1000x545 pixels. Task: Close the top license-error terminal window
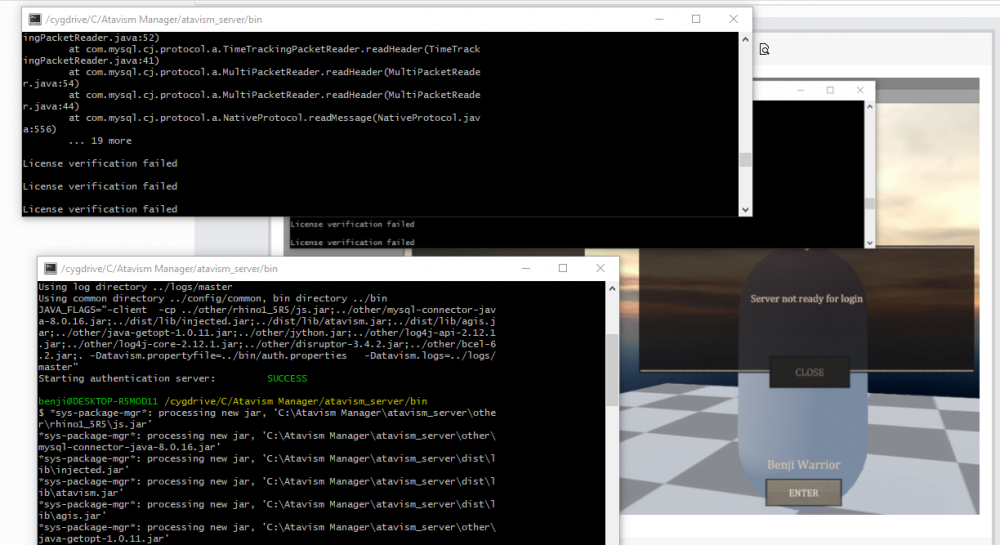734,19
